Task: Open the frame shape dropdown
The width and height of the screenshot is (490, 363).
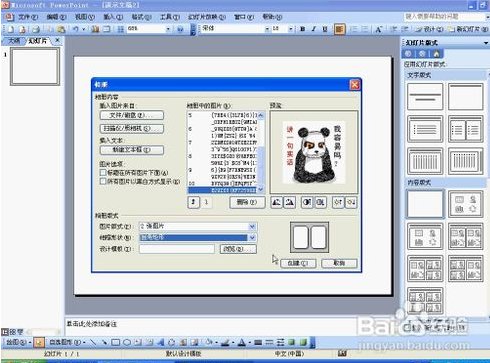Action: coord(252,237)
